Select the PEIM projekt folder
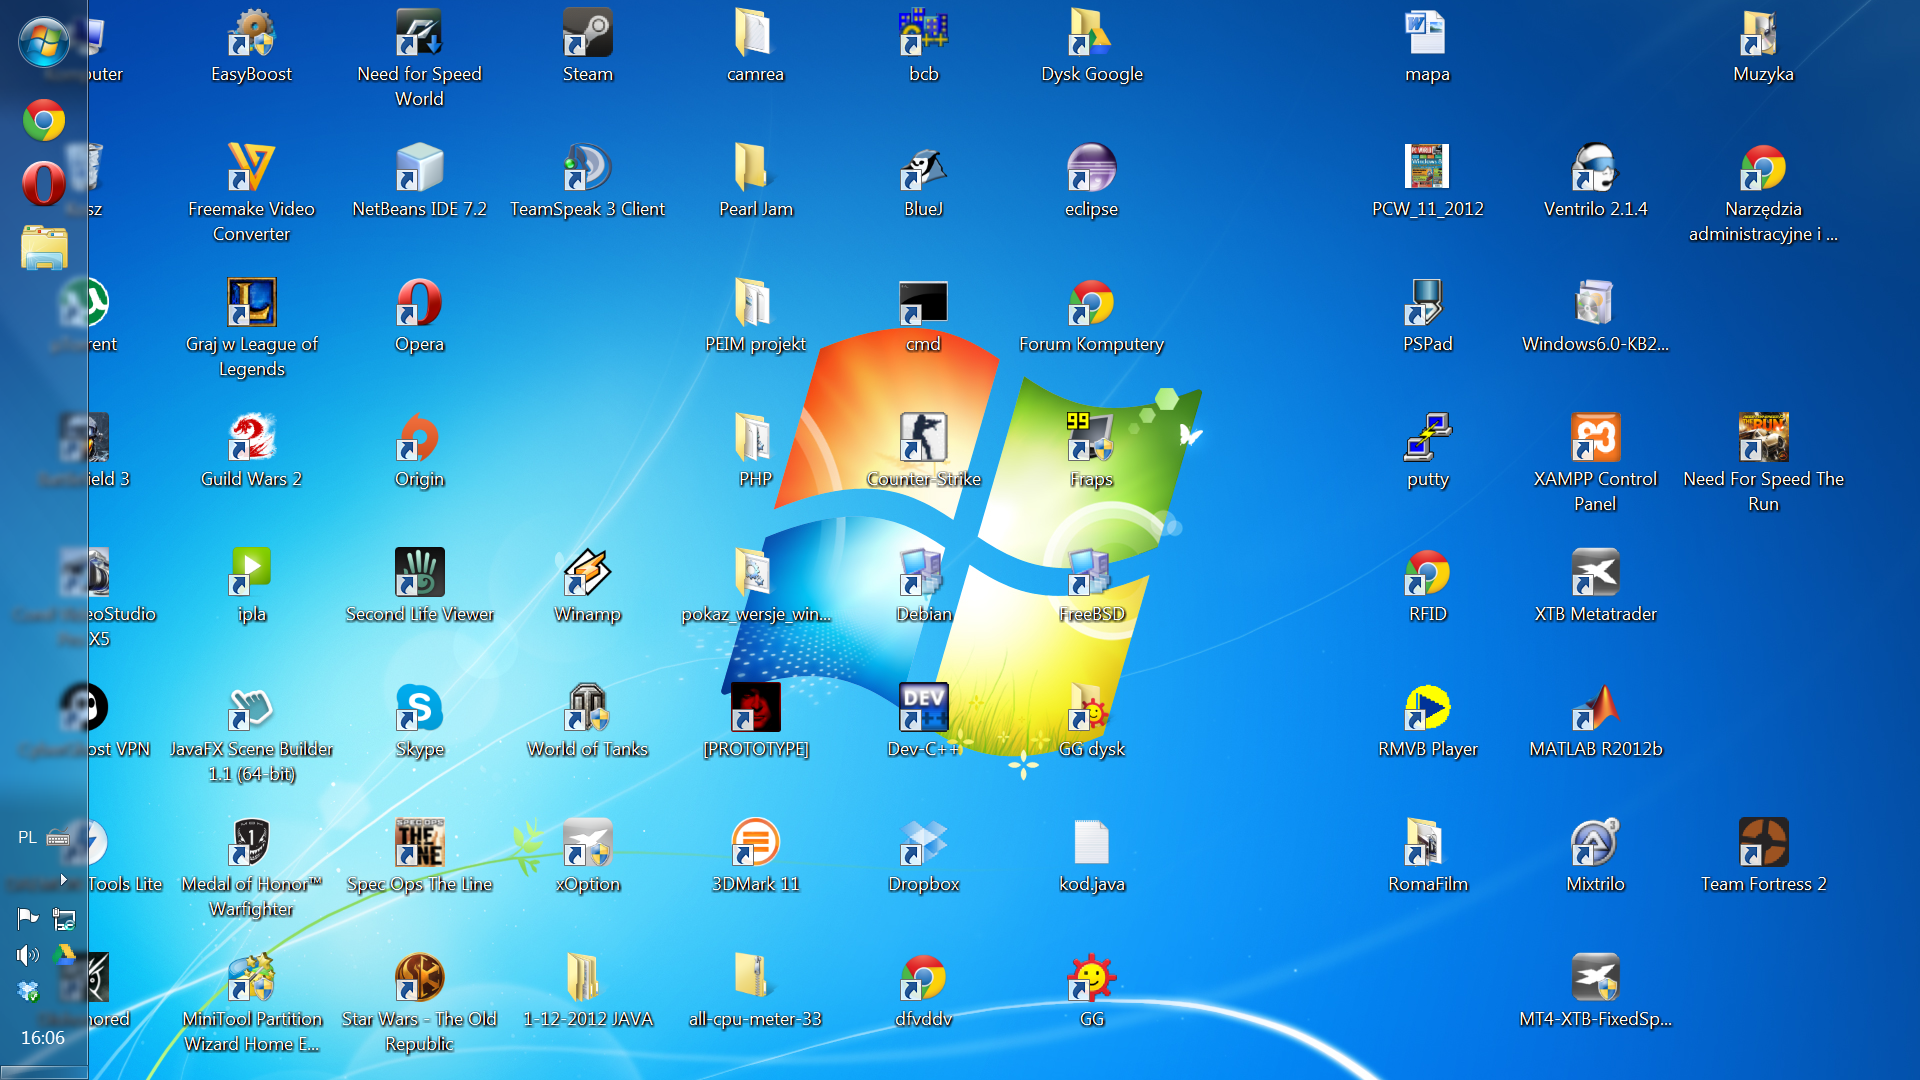The width and height of the screenshot is (1920, 1080). point(755,316)
